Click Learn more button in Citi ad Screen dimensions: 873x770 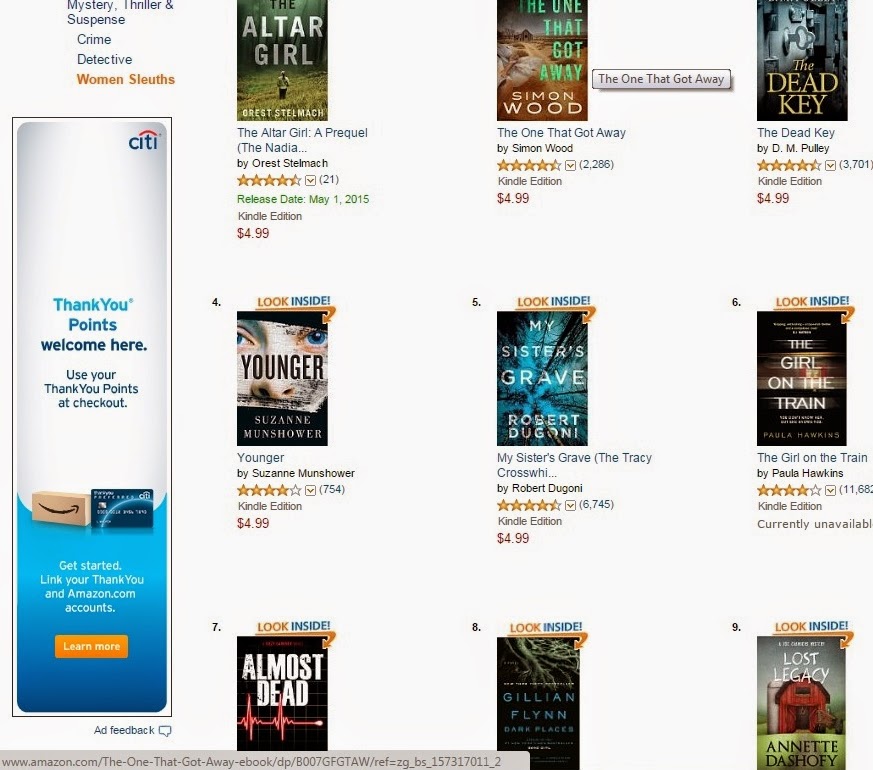[91, 646]
